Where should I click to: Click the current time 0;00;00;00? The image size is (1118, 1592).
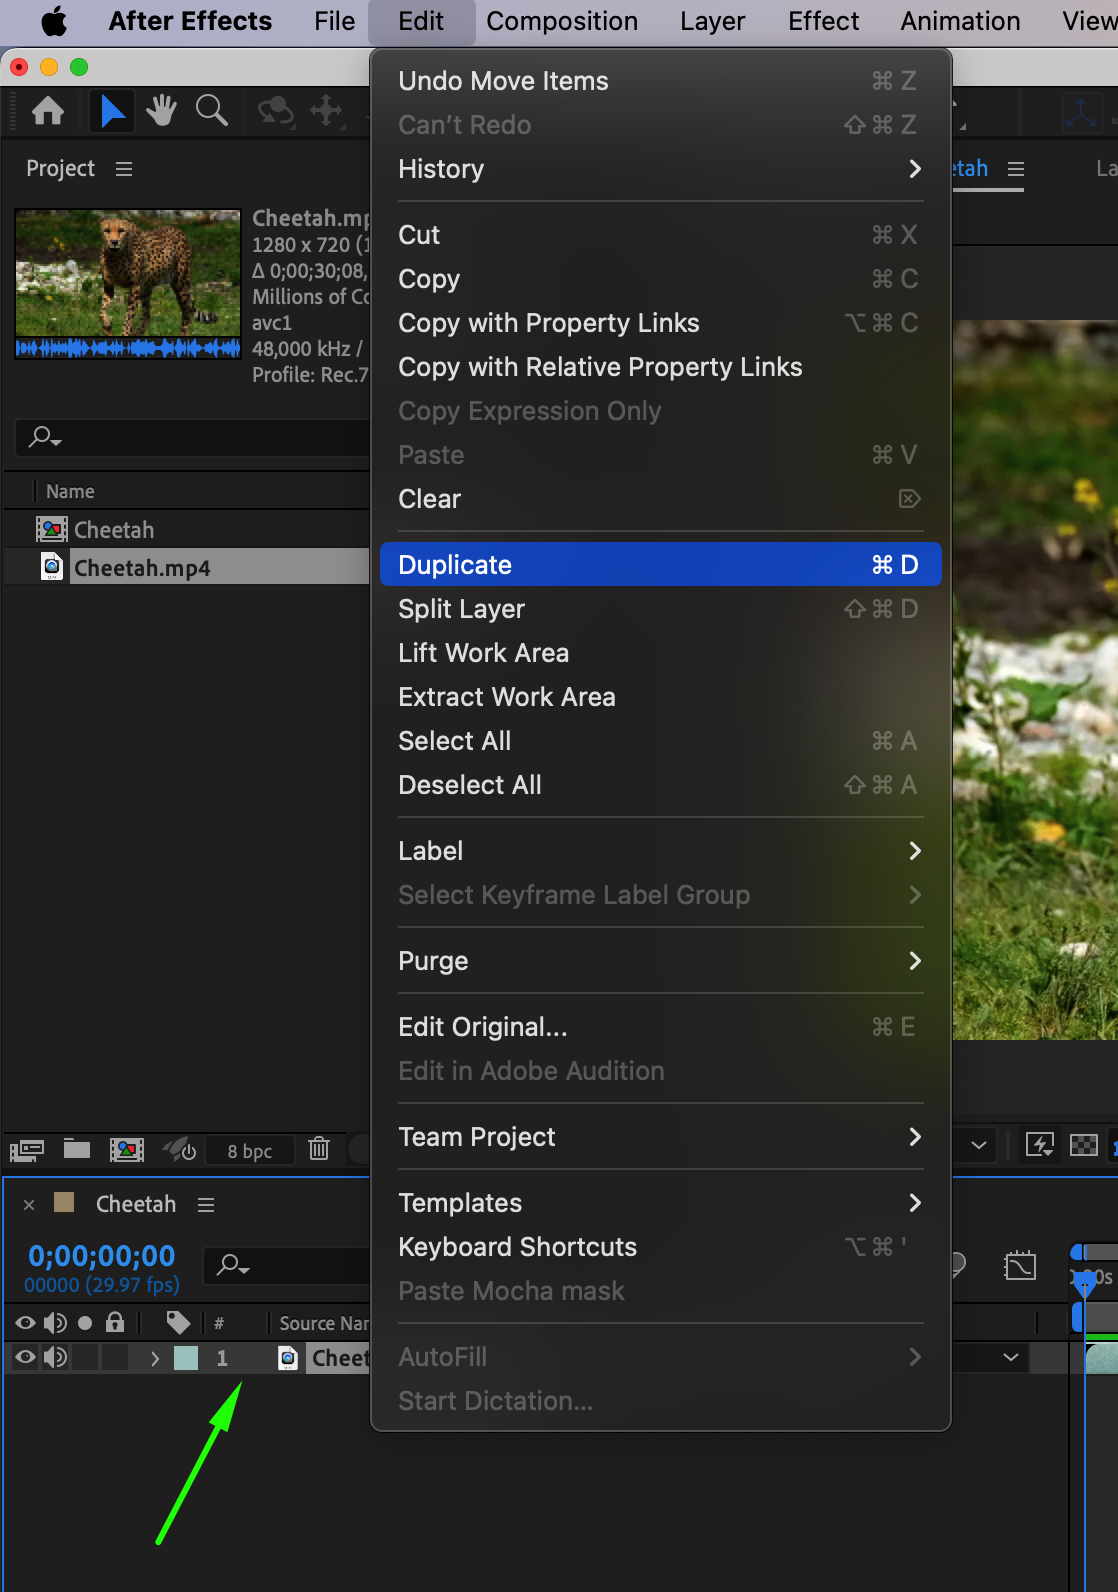pos(102,1256)
